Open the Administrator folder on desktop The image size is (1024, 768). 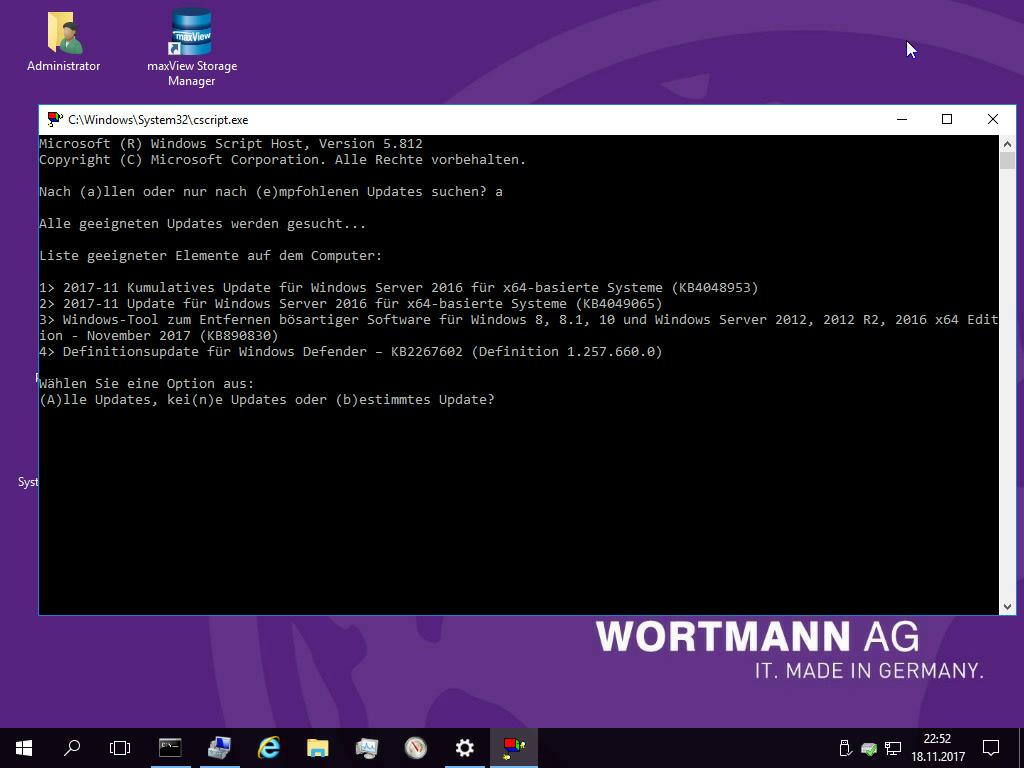(64, 42)
